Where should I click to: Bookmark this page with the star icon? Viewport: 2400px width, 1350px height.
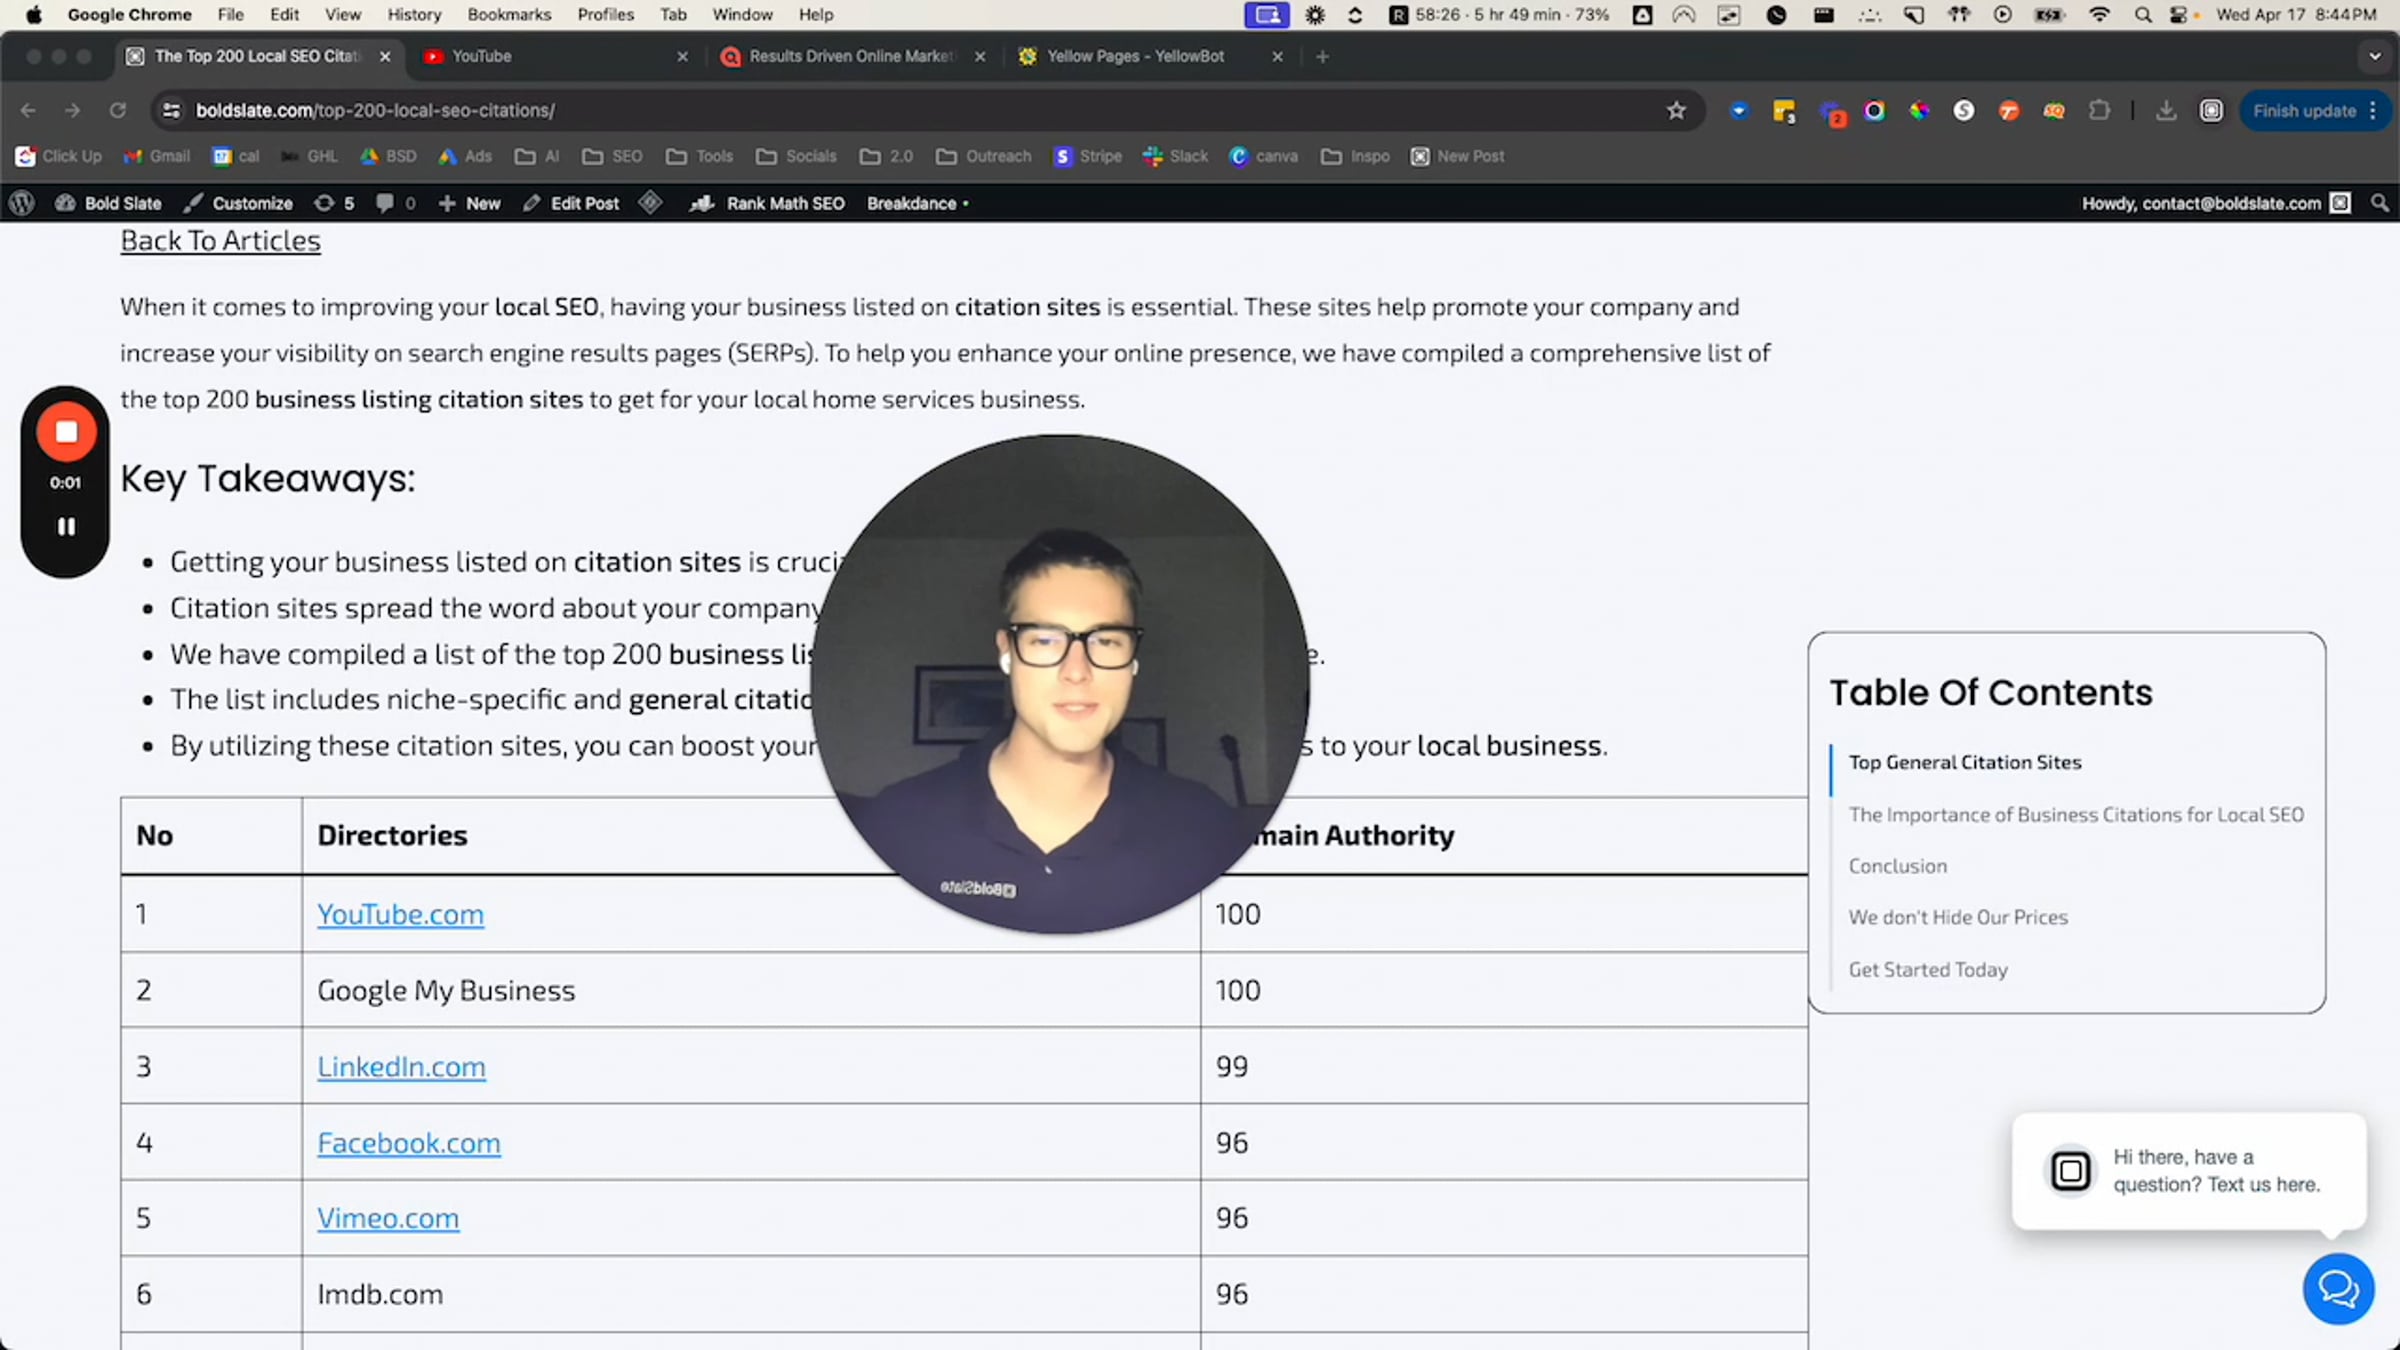tap(1676, 111)
